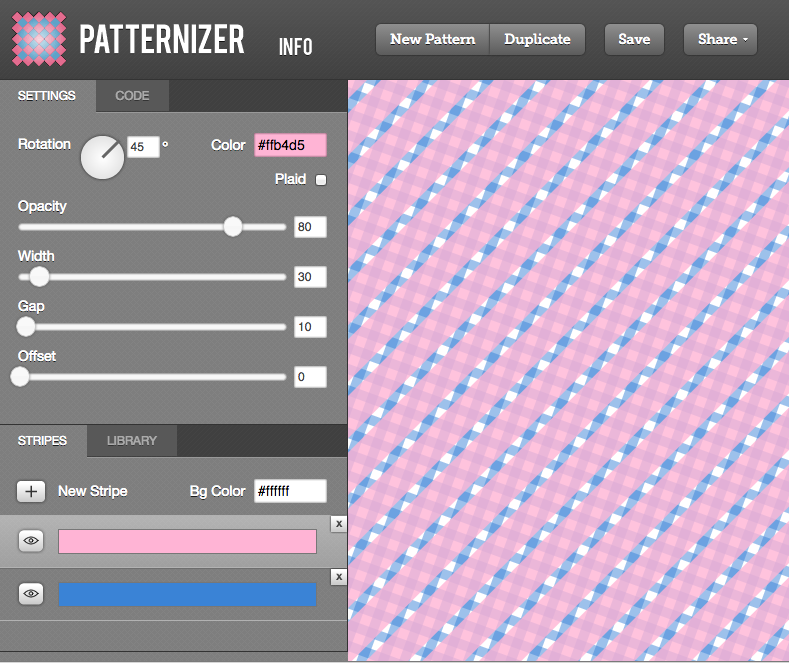Image resolution: width=789 pixels, height=663 pixels.
Task: Click the Rotation label
Action: (44, 144)
